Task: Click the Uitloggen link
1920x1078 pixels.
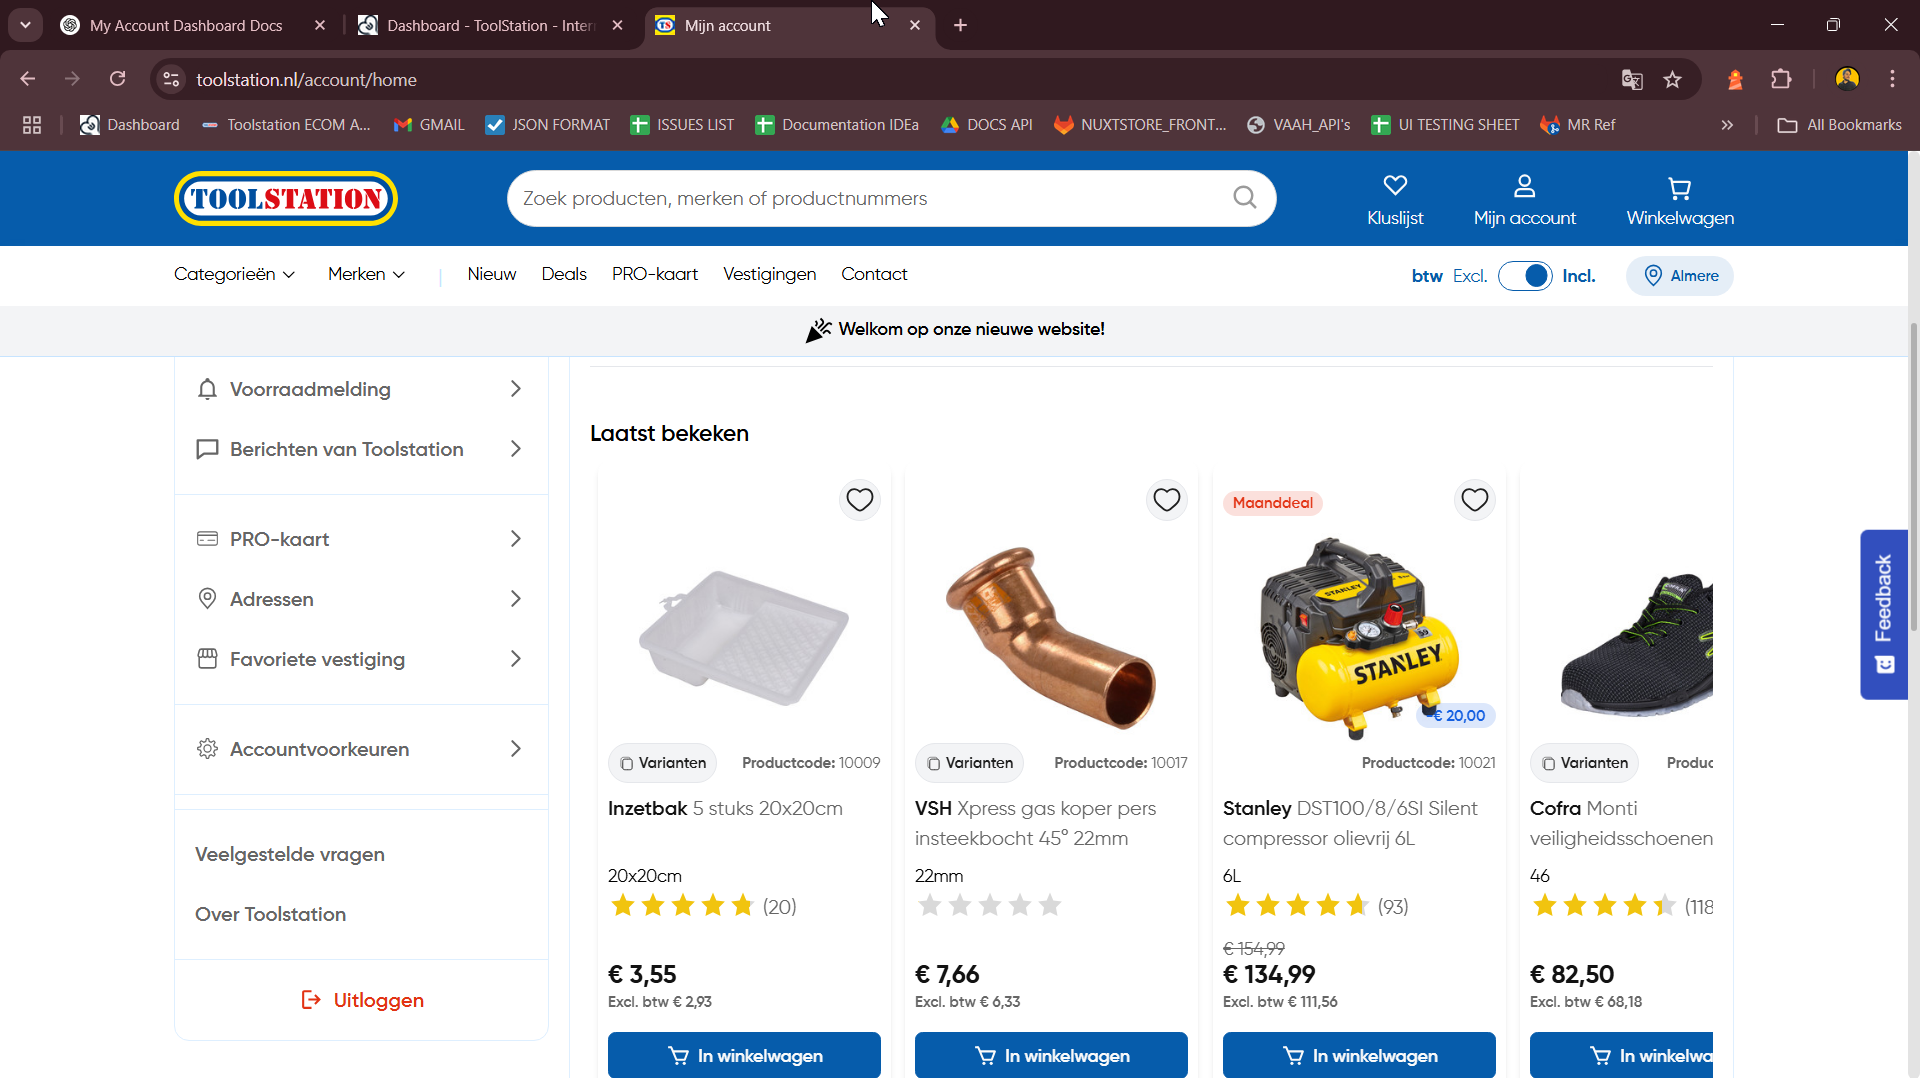Action: click(x=361, y=999)
